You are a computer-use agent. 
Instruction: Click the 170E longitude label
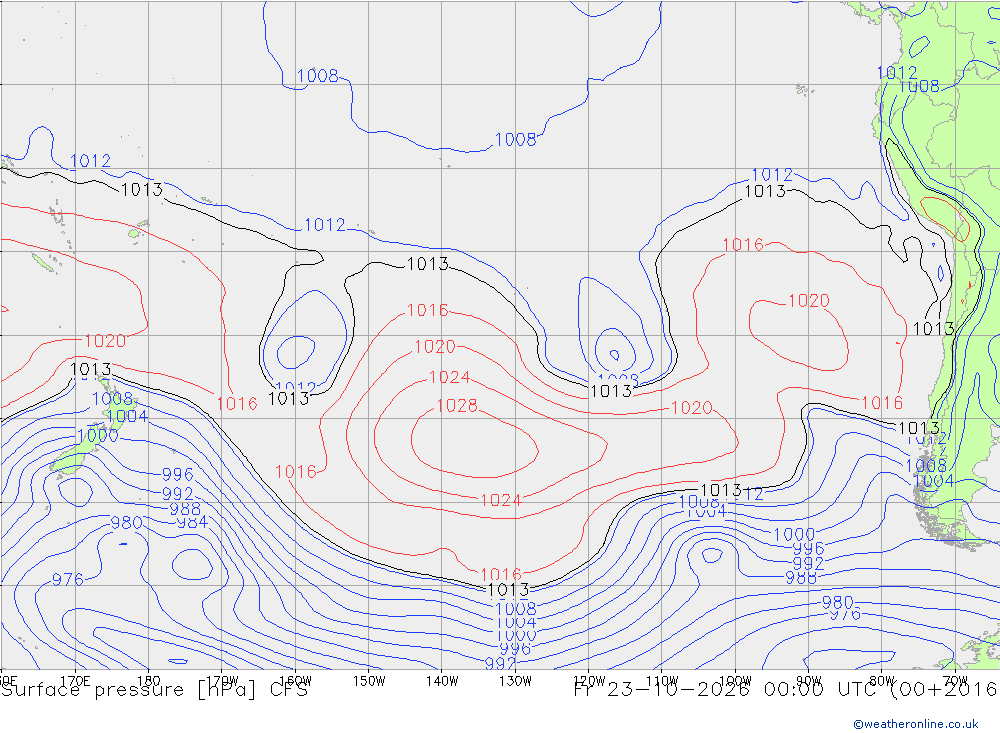coord(75,681)
